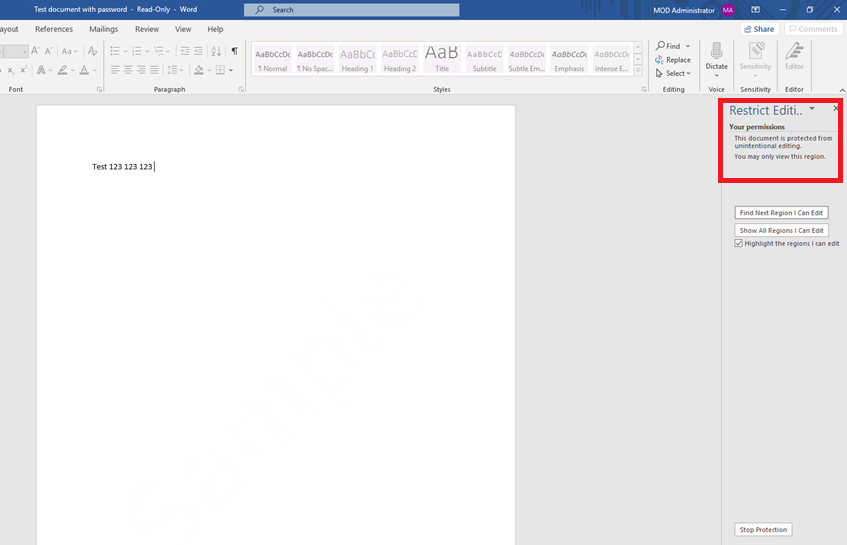Click Find Next Region I Can Edit
847x545 pixels.
pos(781,213)
